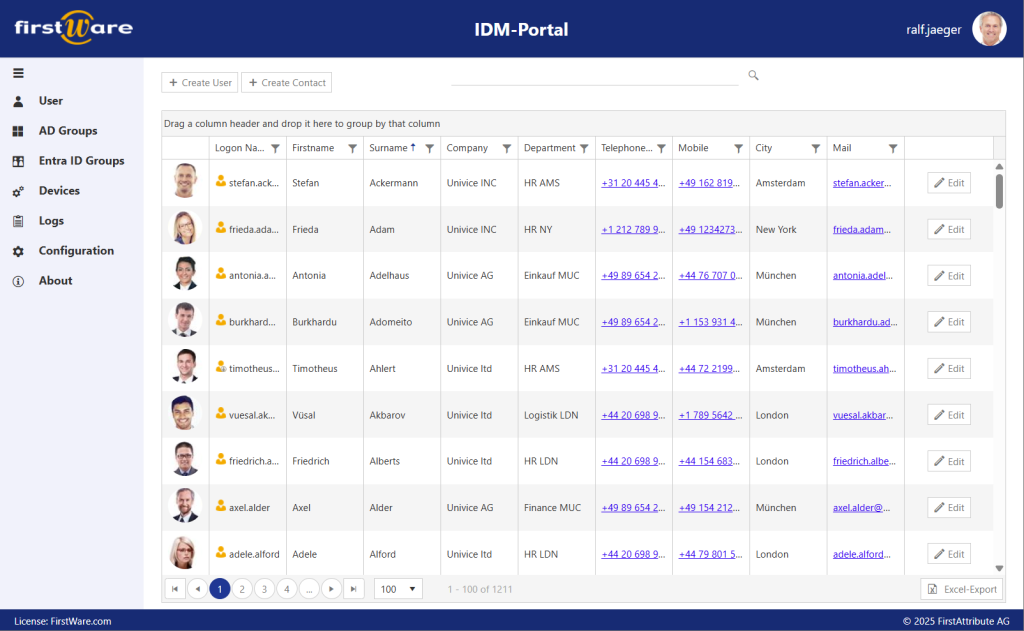Open AD Groups in sidebar
This screenshot has height=631, width=1024.
(x=68, y=131)
